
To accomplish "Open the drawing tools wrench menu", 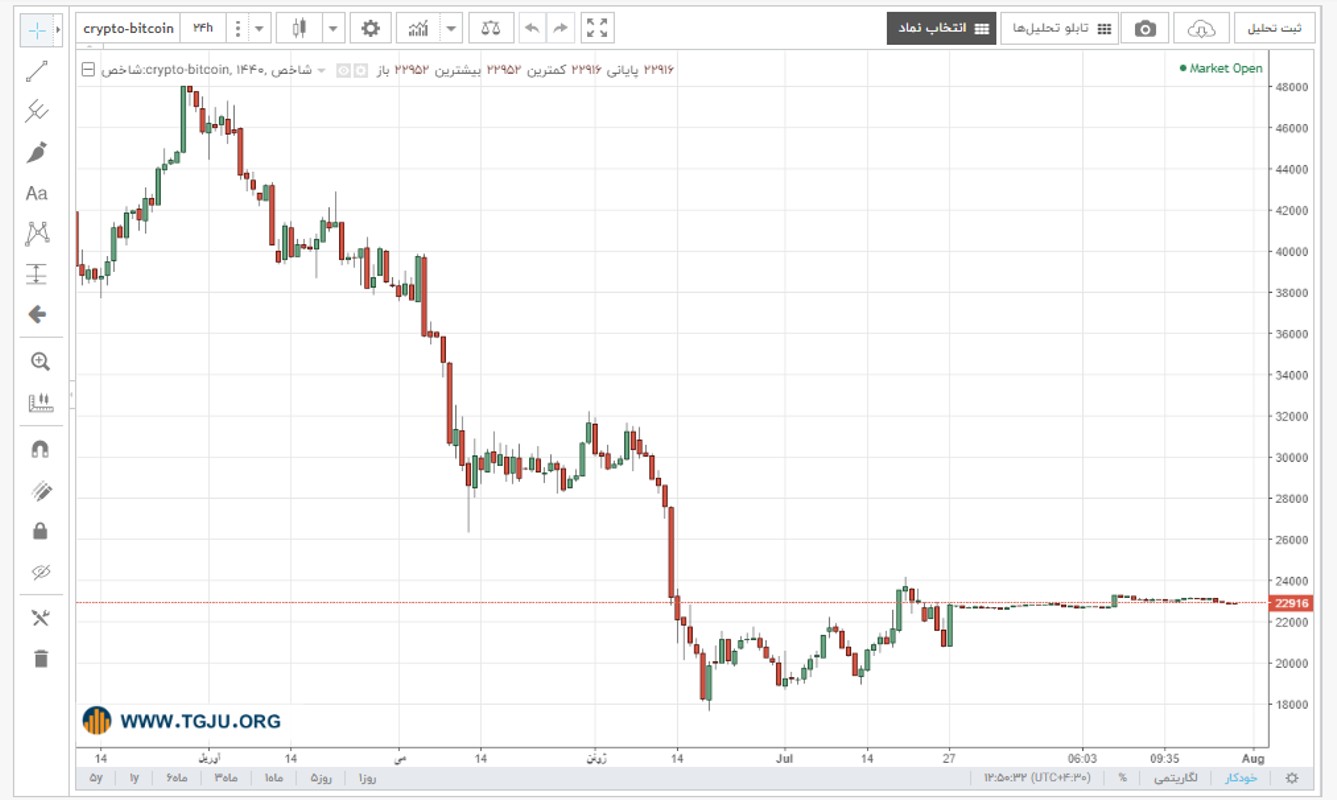I will click(40, 618).
